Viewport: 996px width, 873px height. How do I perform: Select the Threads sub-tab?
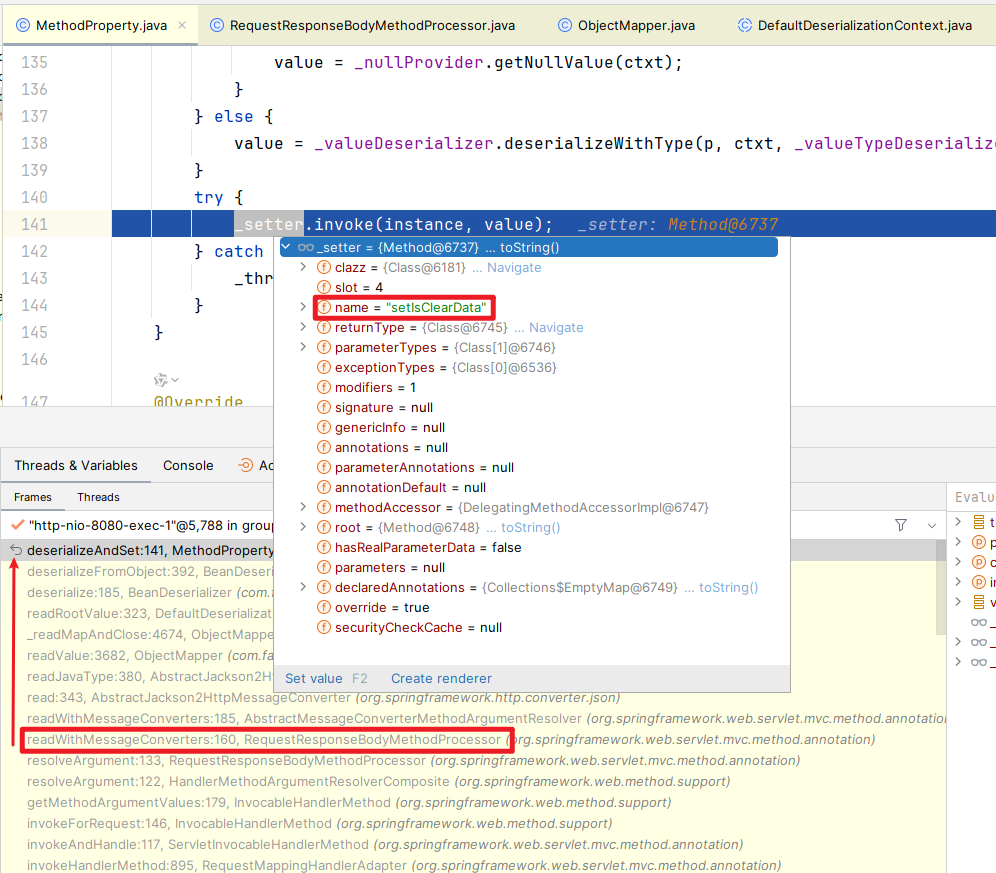tap(98, 497)
